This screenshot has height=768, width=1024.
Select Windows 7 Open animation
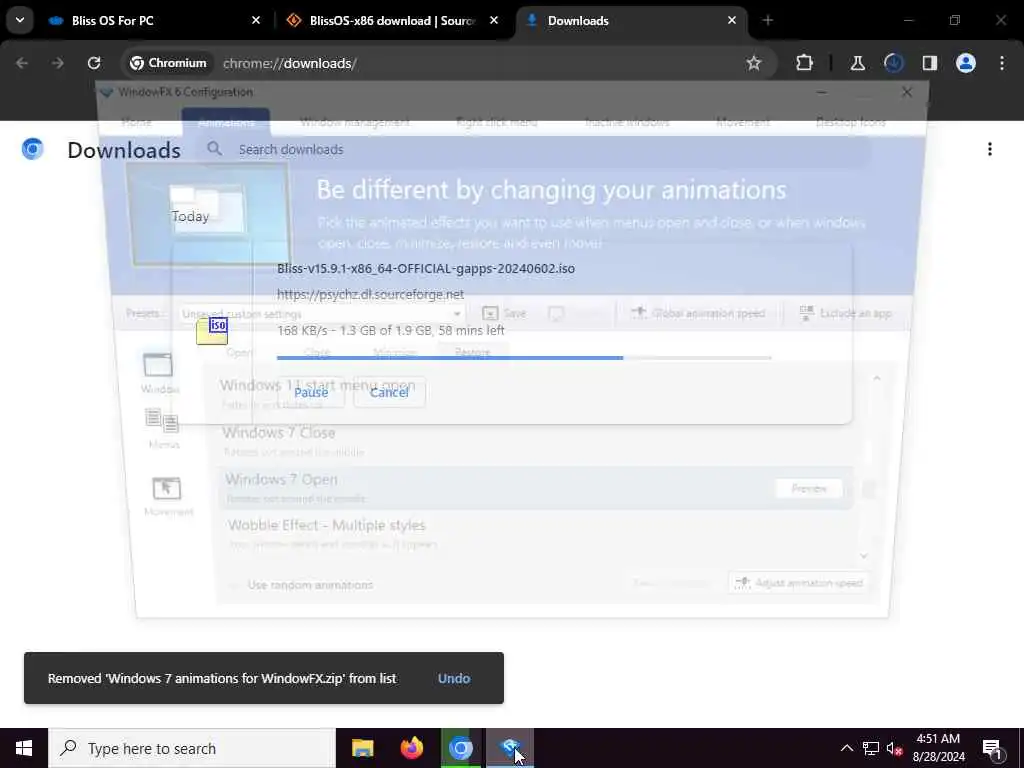(x=537, y=488)
